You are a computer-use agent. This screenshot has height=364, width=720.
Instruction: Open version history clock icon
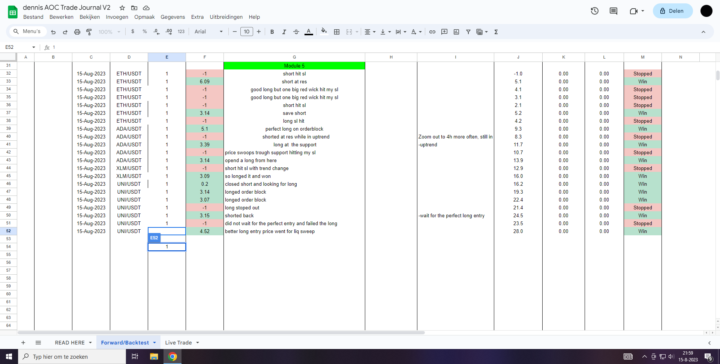[595, 11]
